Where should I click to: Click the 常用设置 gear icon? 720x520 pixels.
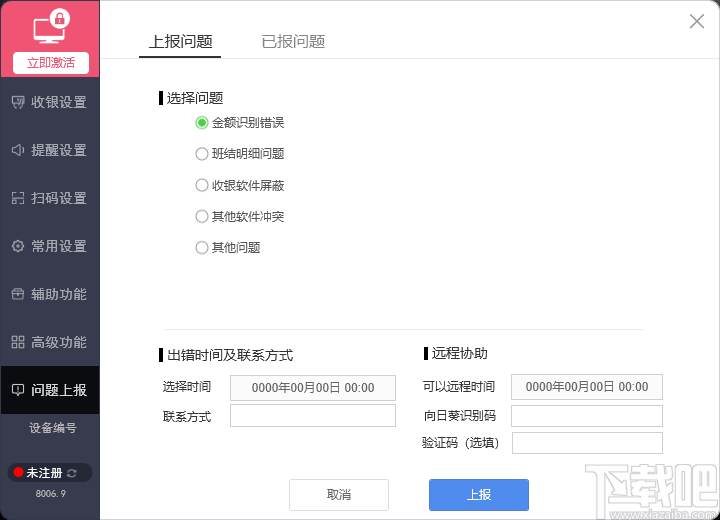click(x=18, y=246)
